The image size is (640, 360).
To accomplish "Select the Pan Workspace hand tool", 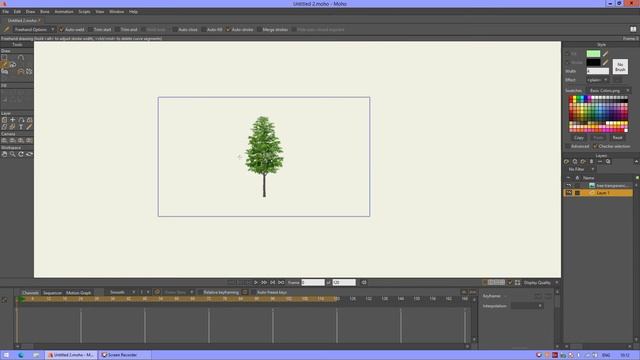I will [4, 154].
